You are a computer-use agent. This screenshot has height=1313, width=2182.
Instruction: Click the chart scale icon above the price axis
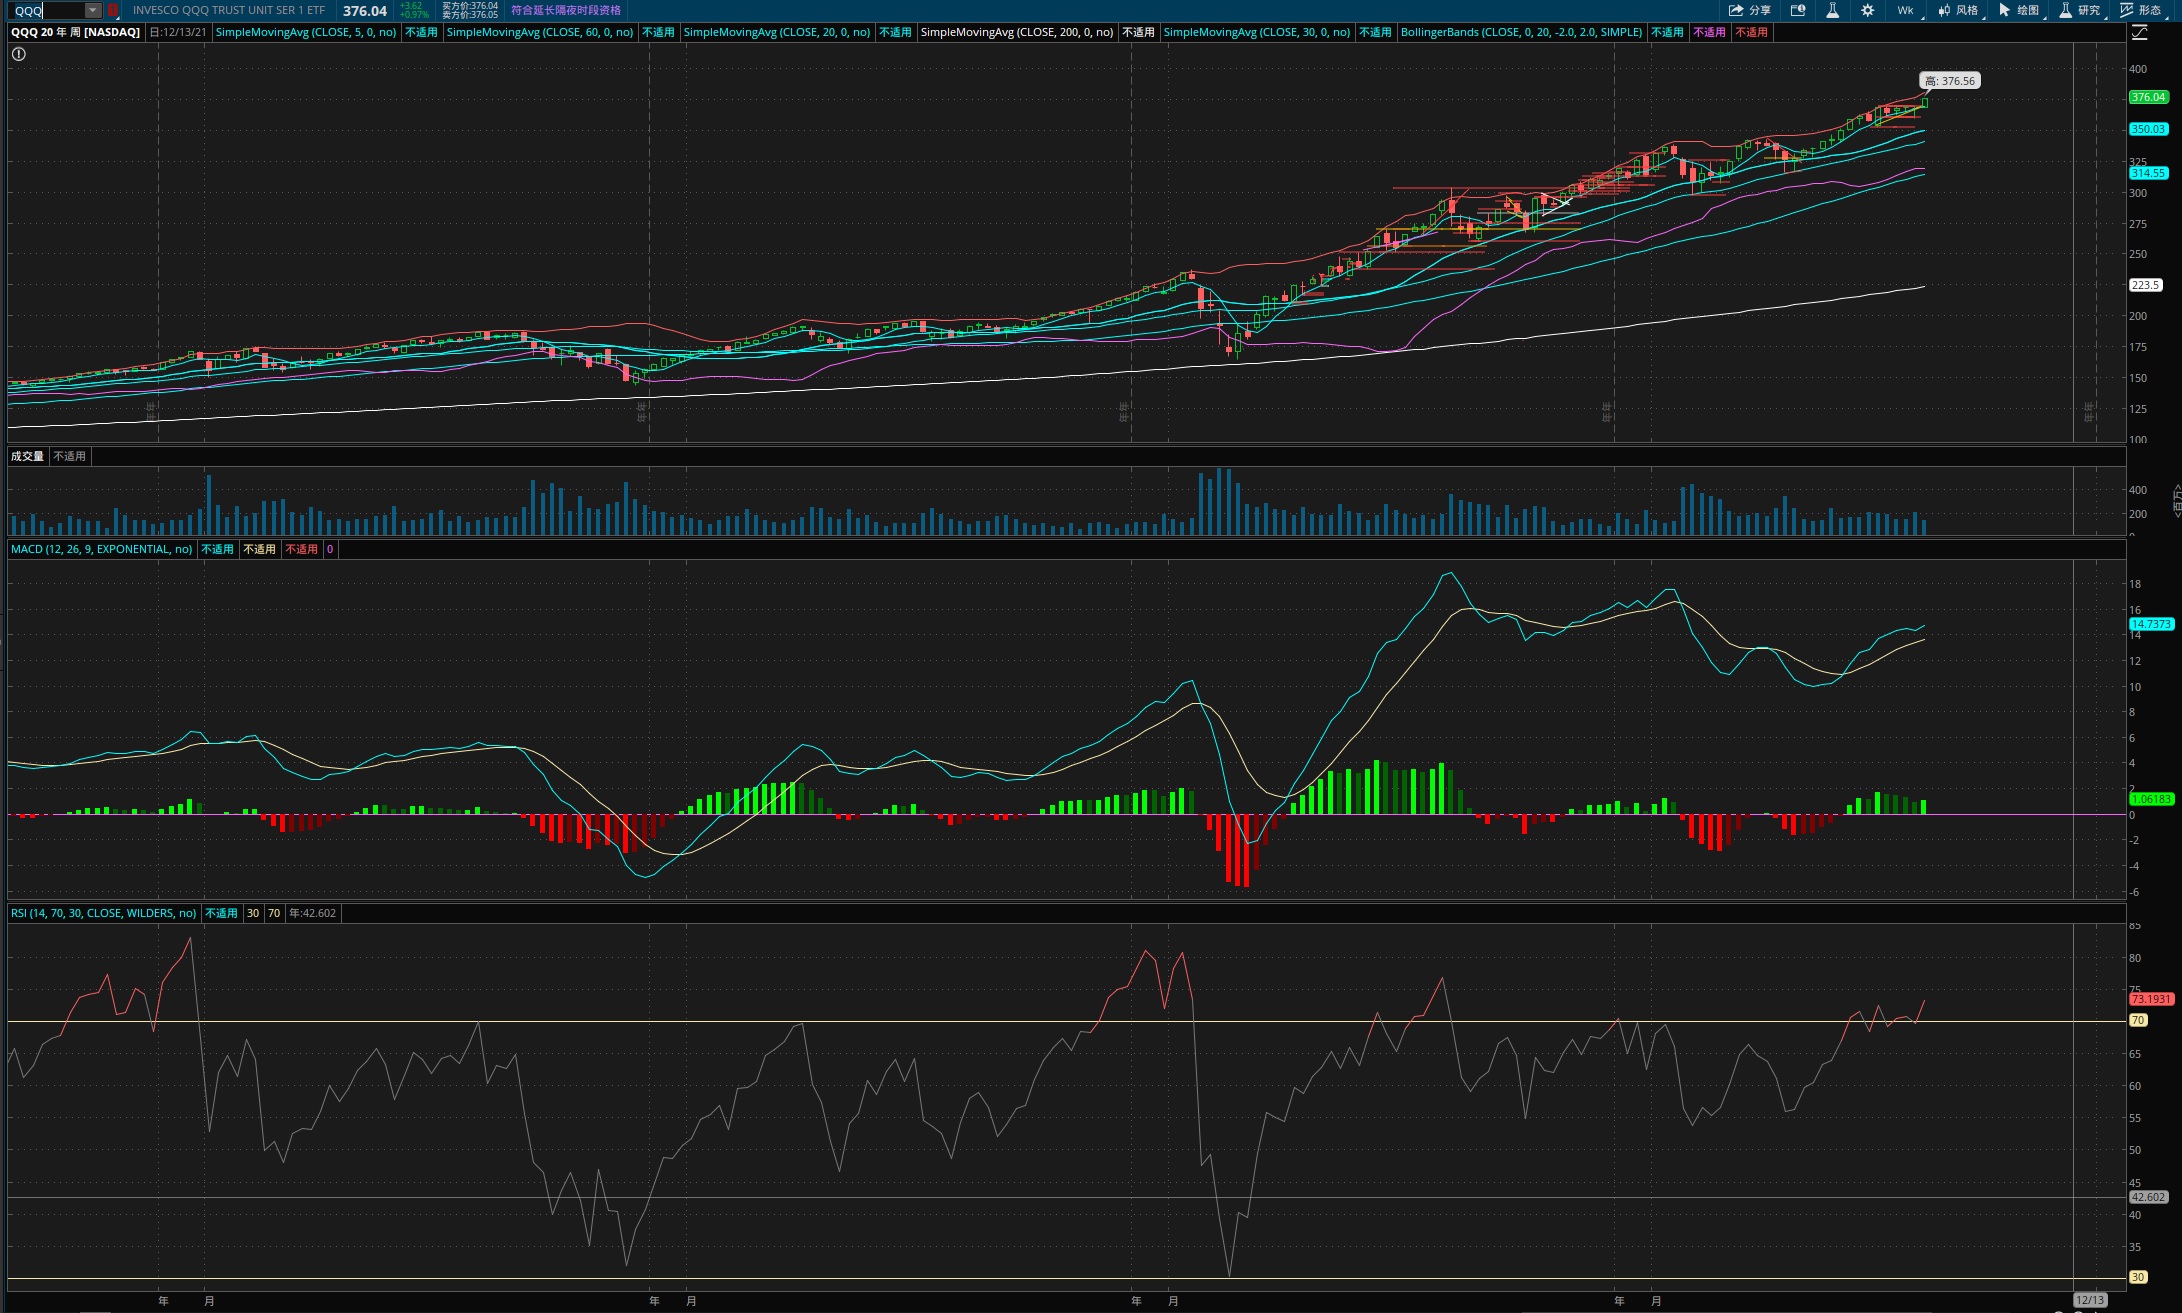[2139, 33]
